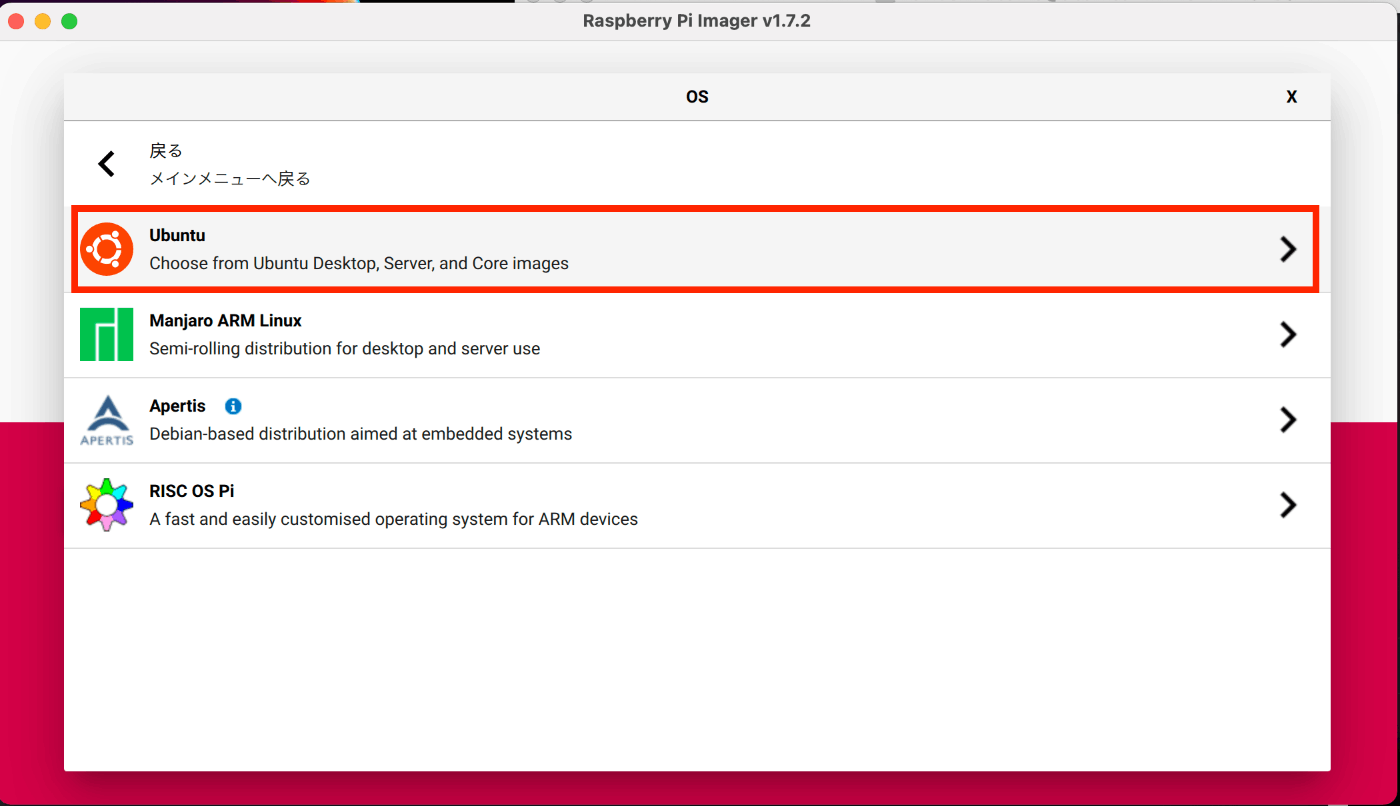
Task: Click the Apertis logo icon
Action: pos(106,420)
